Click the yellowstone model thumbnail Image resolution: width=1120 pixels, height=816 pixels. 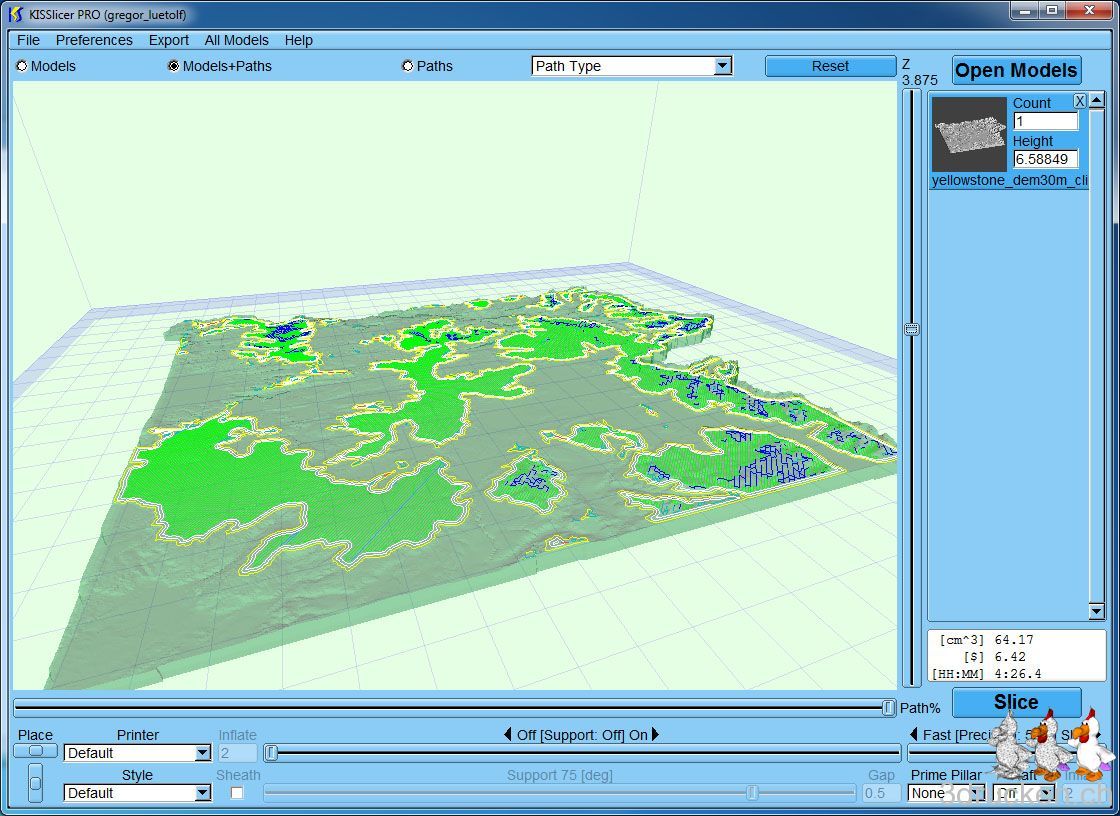tap(969, 134)
